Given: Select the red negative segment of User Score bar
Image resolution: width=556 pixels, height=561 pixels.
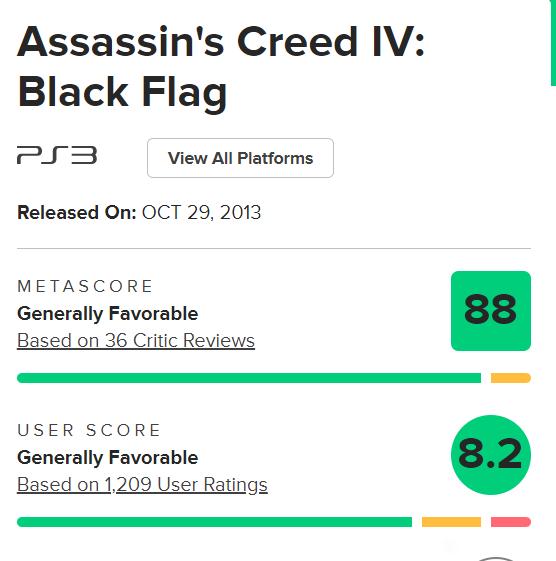Looking at the screenshot, I should point(511,522).
